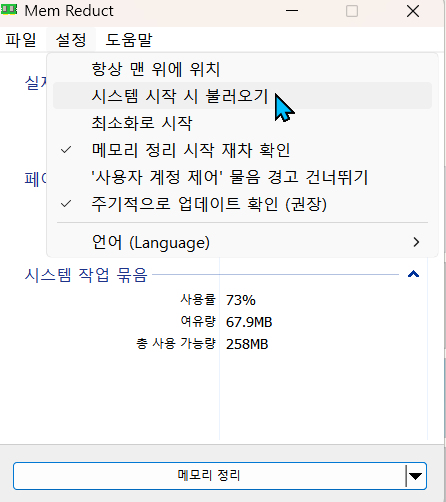Click the 시스템 작업 묶음 heading
Image resolution: width=446 pixels, height=502 pixels.
86,275
